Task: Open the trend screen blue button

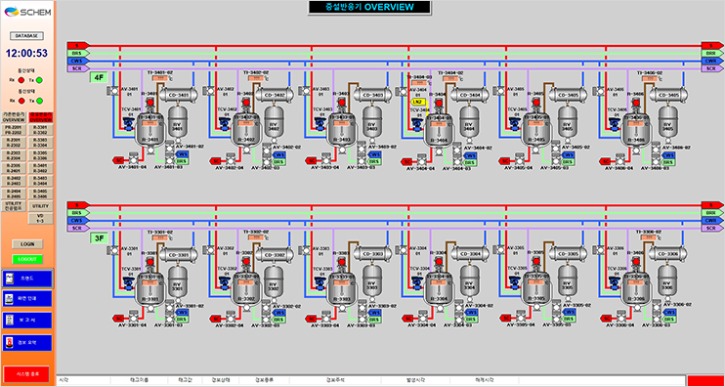Action: coord(27,278)
